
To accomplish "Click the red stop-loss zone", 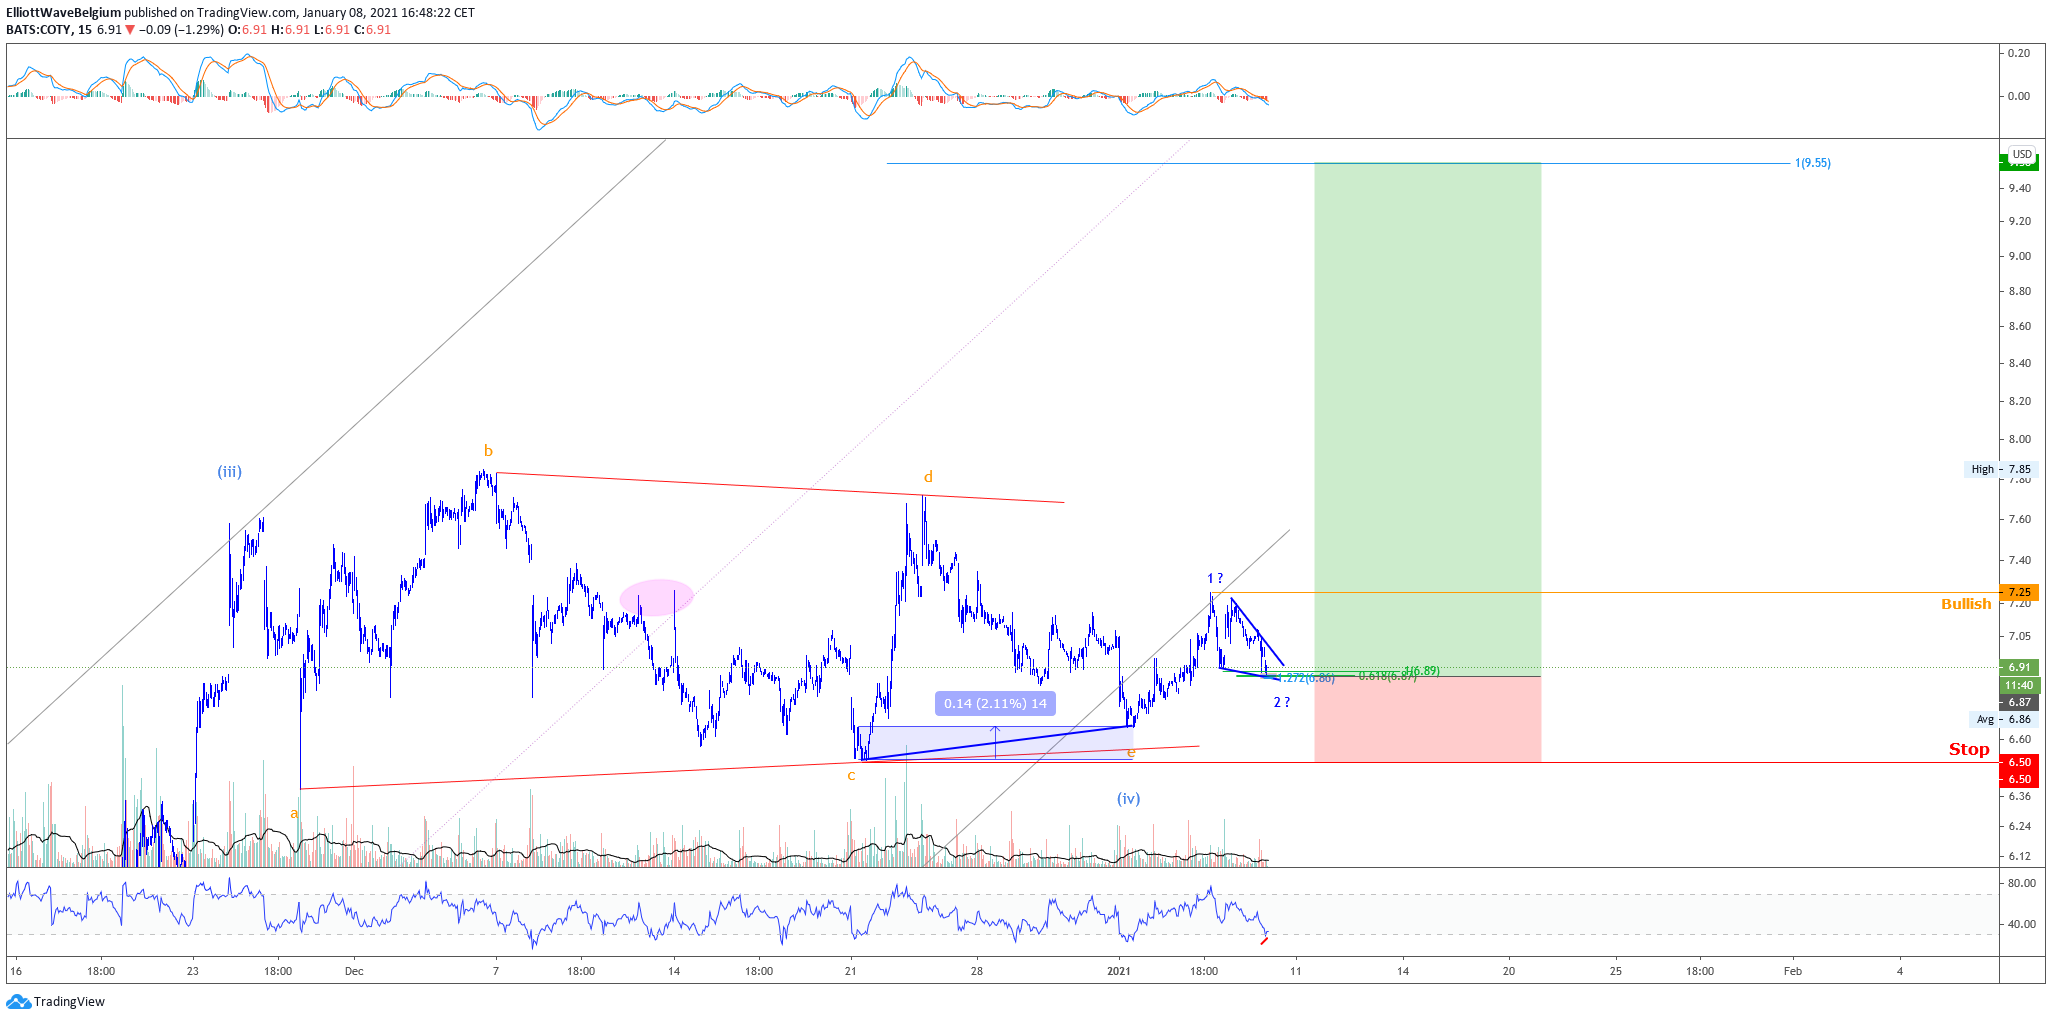I will 1427,719.
